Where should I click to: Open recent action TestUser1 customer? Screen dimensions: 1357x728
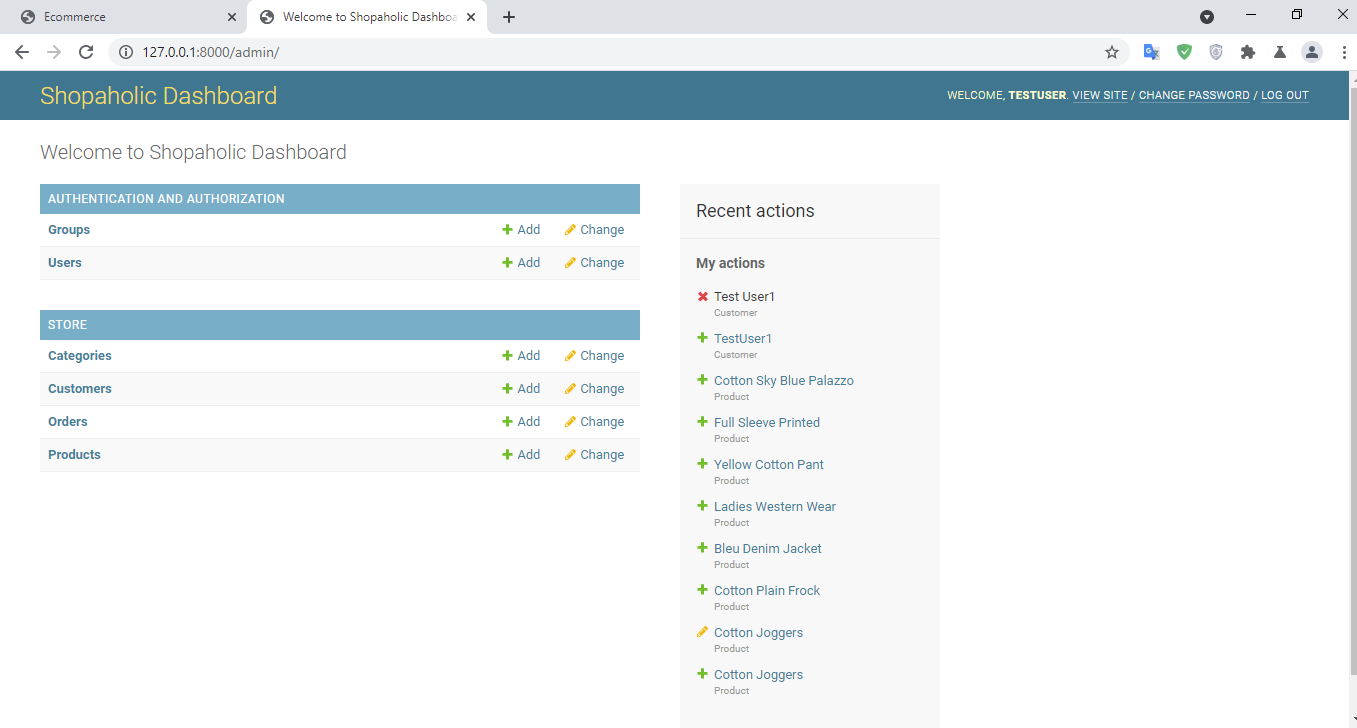(743, 339)
